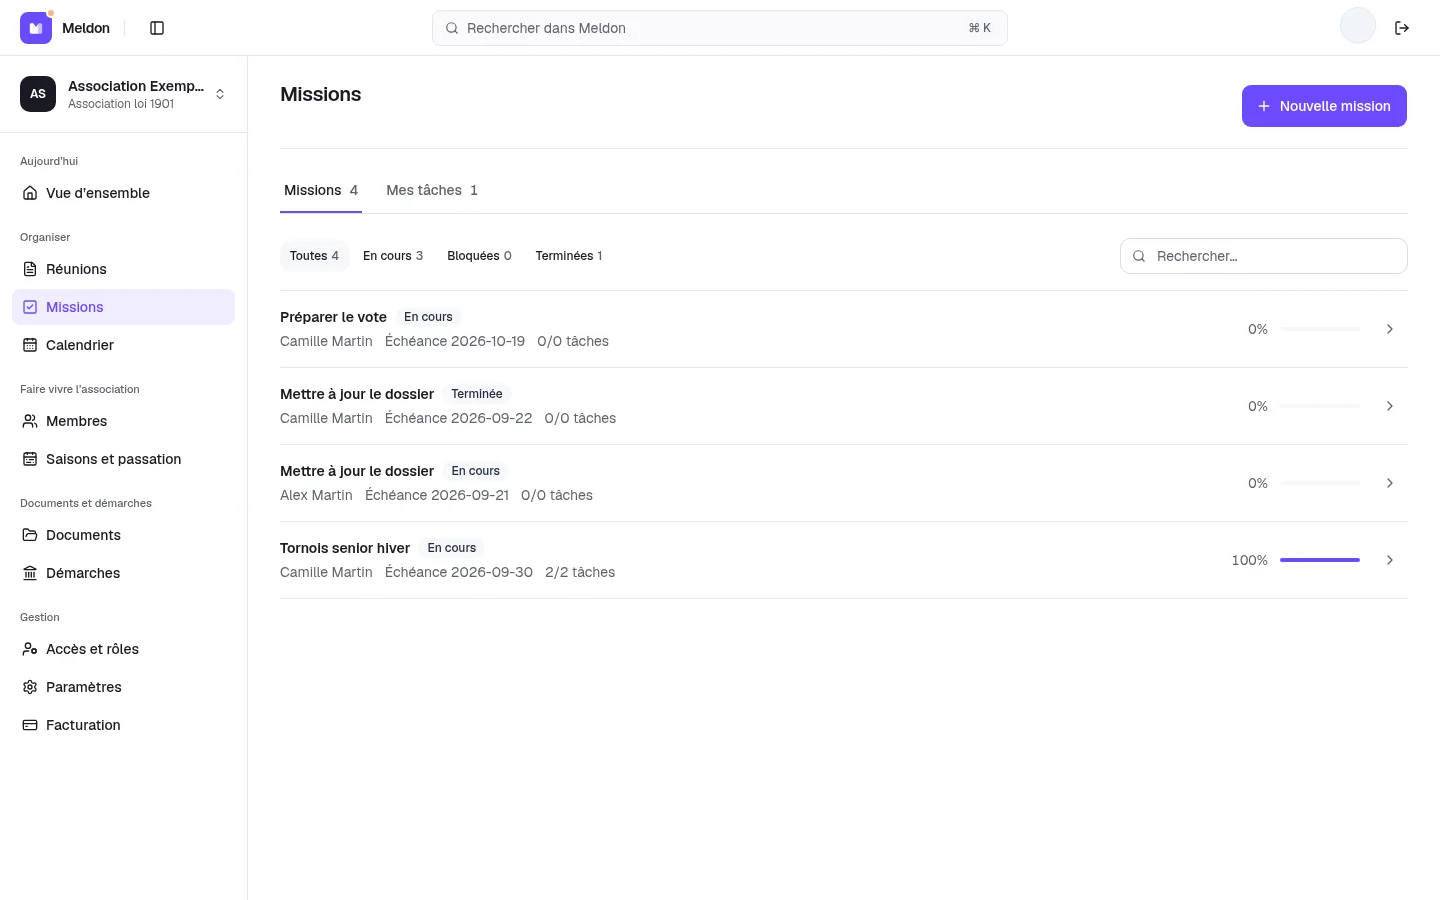This screenshot has width=1440, height=900.
Task: Click the Préparer le vote progress bar
Action: 1320,329
